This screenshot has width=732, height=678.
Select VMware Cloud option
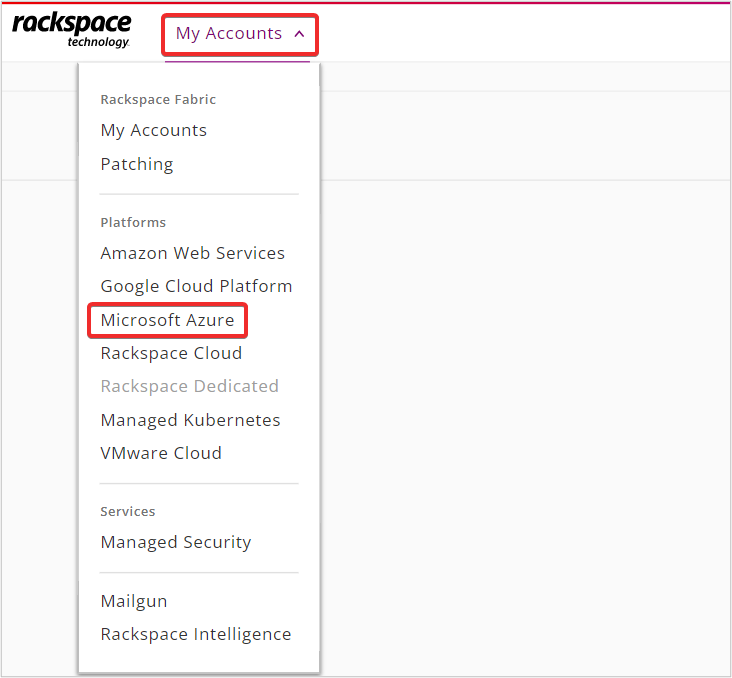click(161, 453)
